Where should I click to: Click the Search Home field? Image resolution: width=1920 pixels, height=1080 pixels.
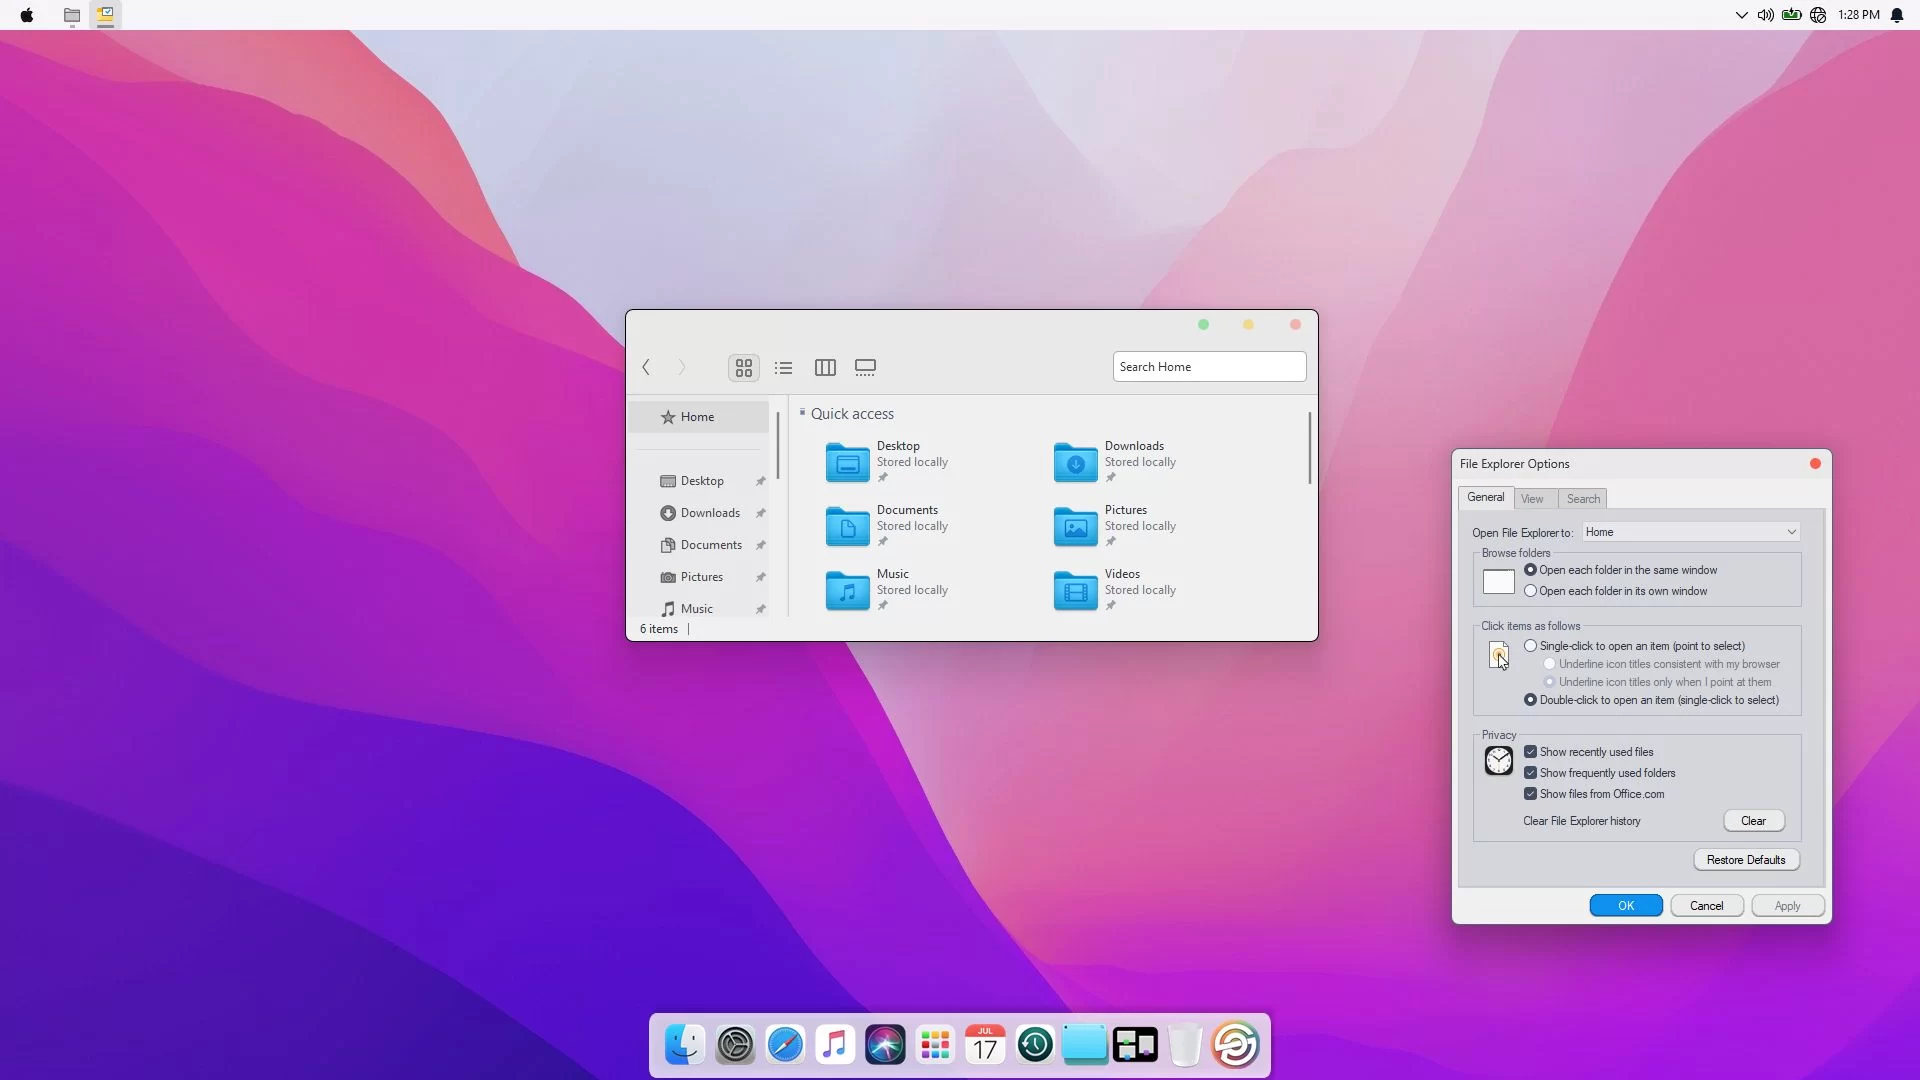tap(1208, 367)
